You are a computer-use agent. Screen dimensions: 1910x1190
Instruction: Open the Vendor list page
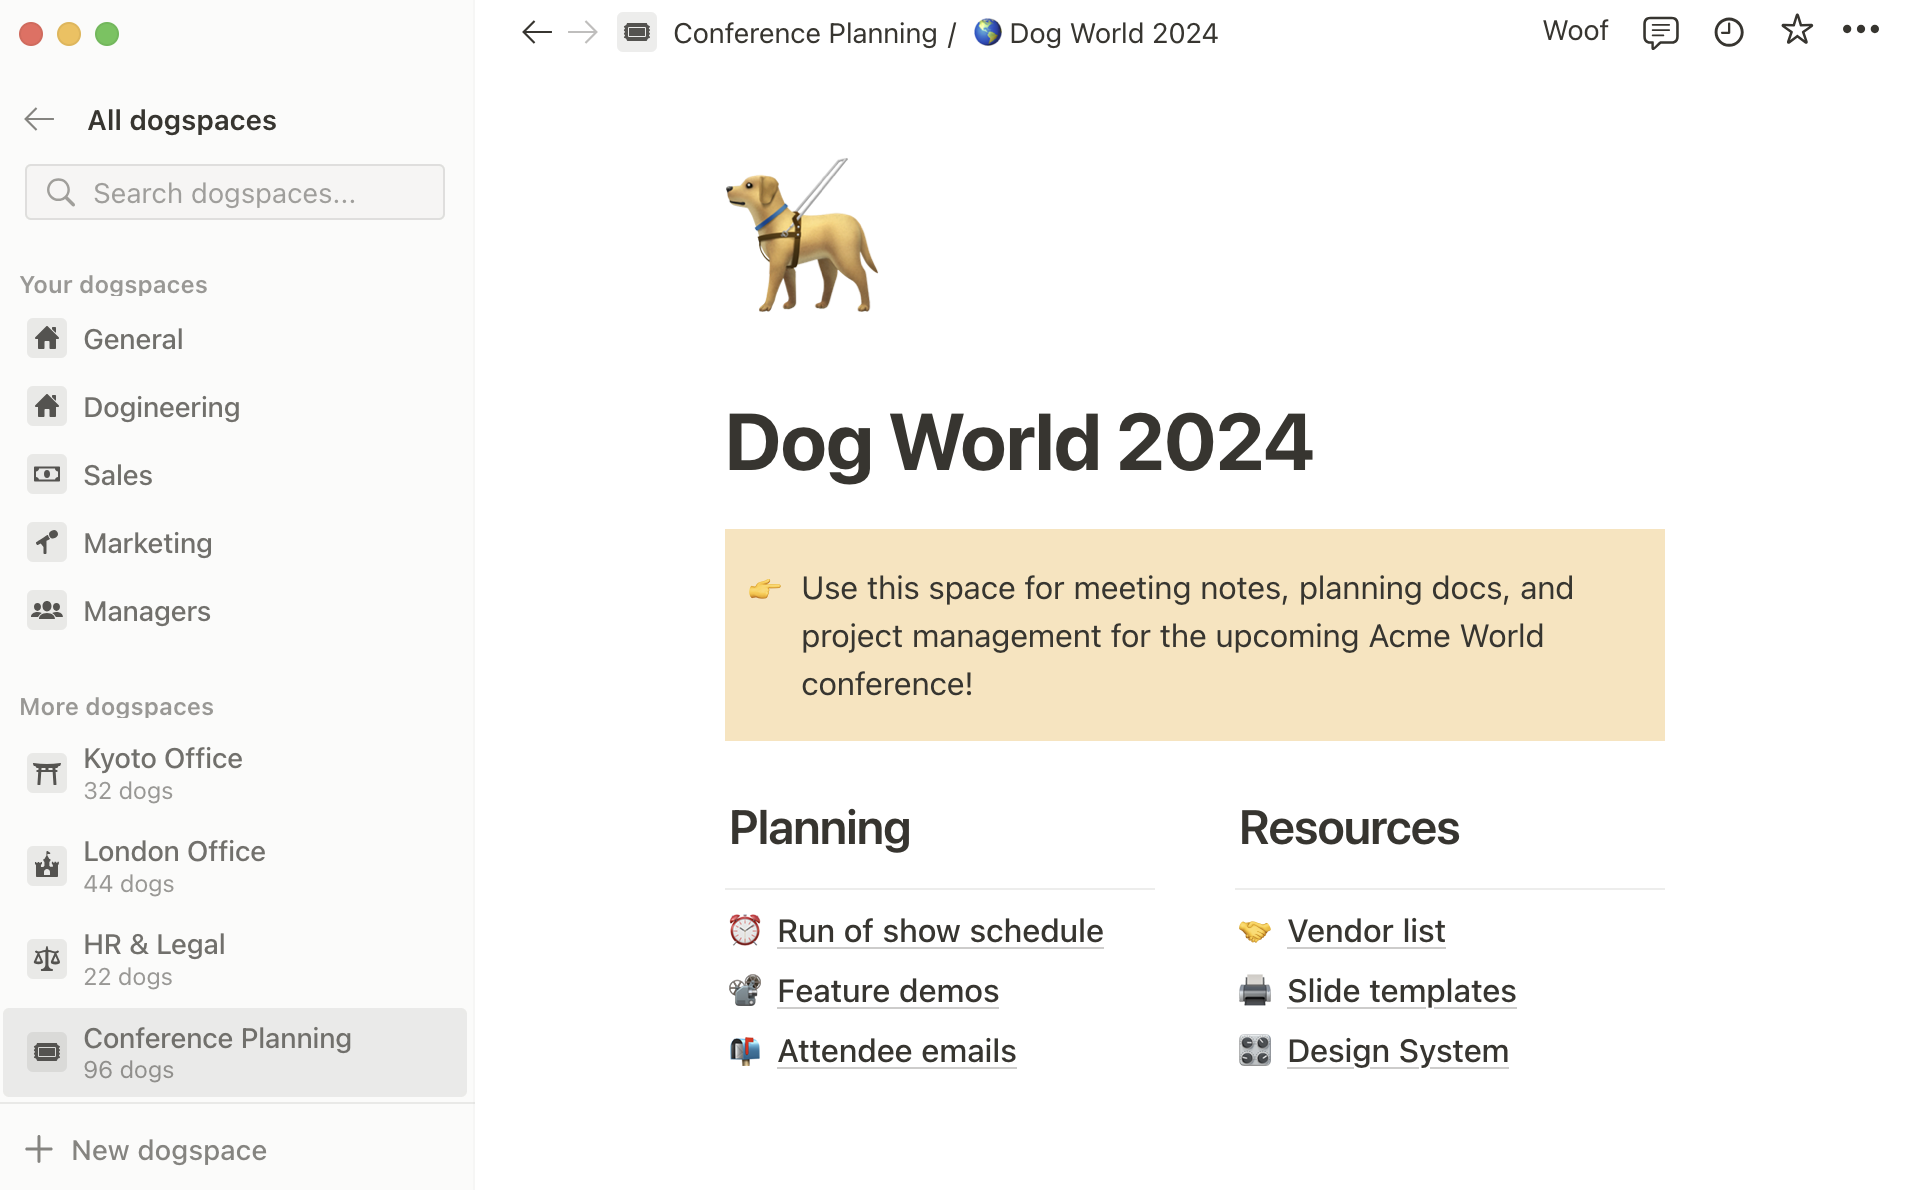(x=1365, y=930)
